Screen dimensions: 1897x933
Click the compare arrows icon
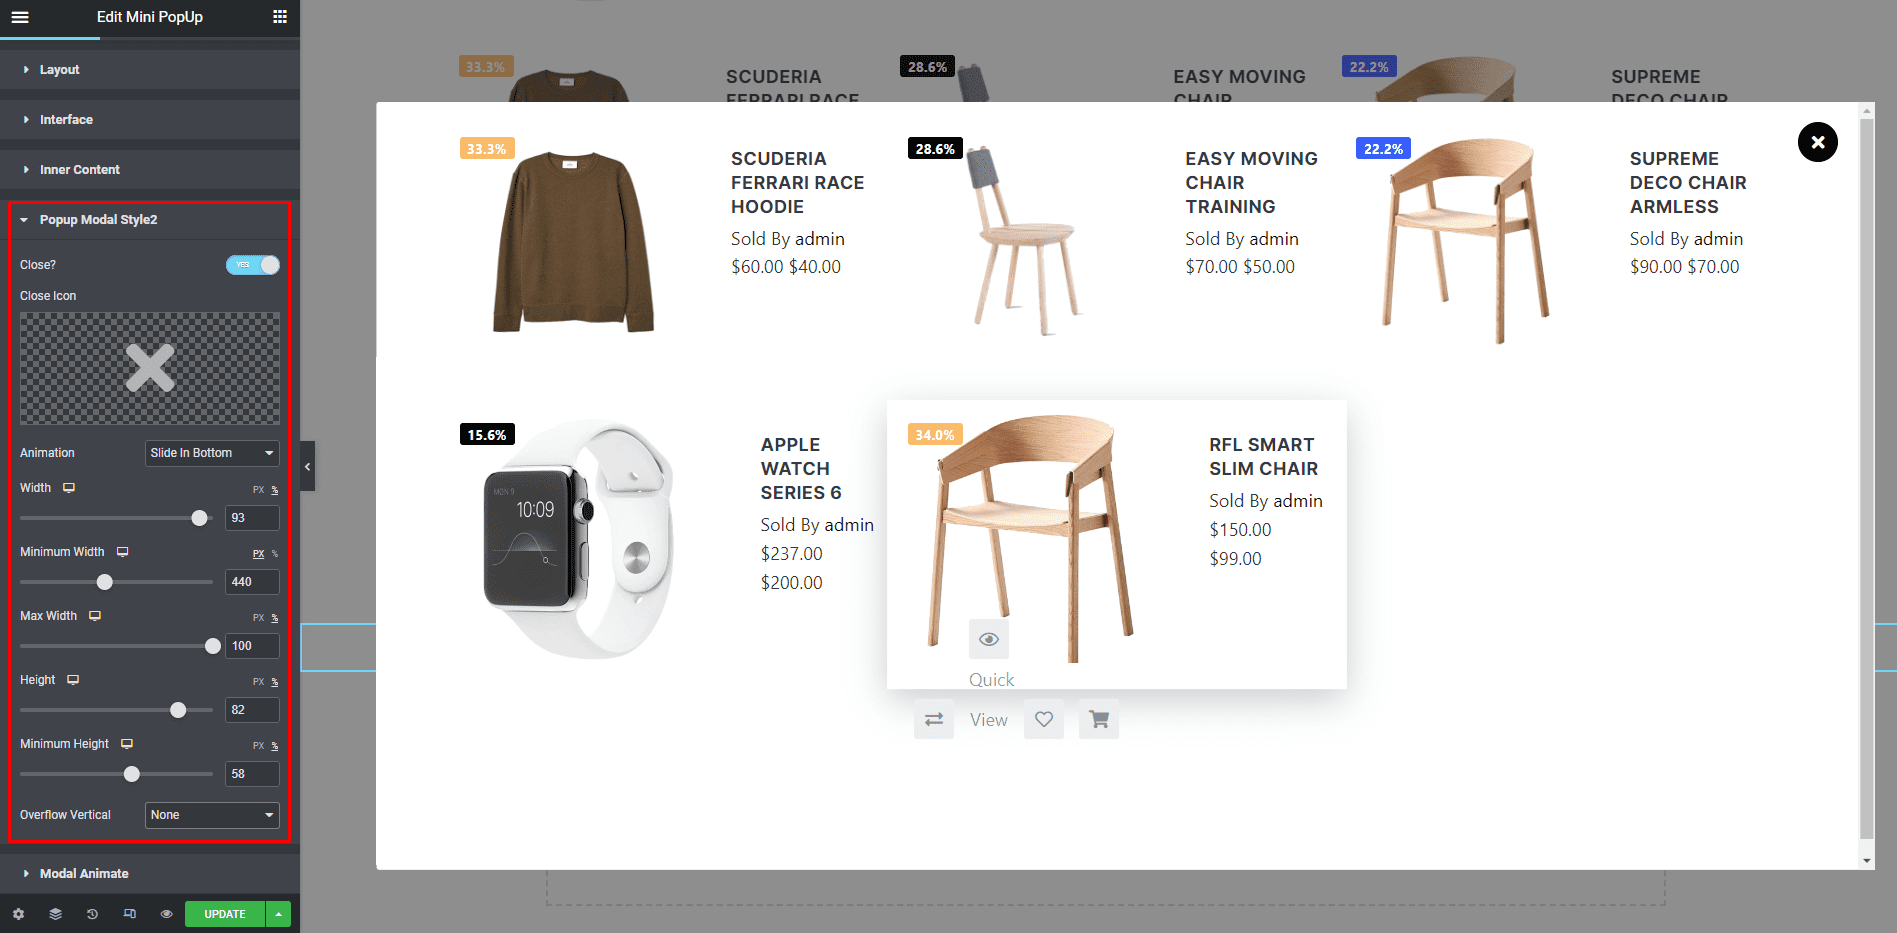(934, 719)
